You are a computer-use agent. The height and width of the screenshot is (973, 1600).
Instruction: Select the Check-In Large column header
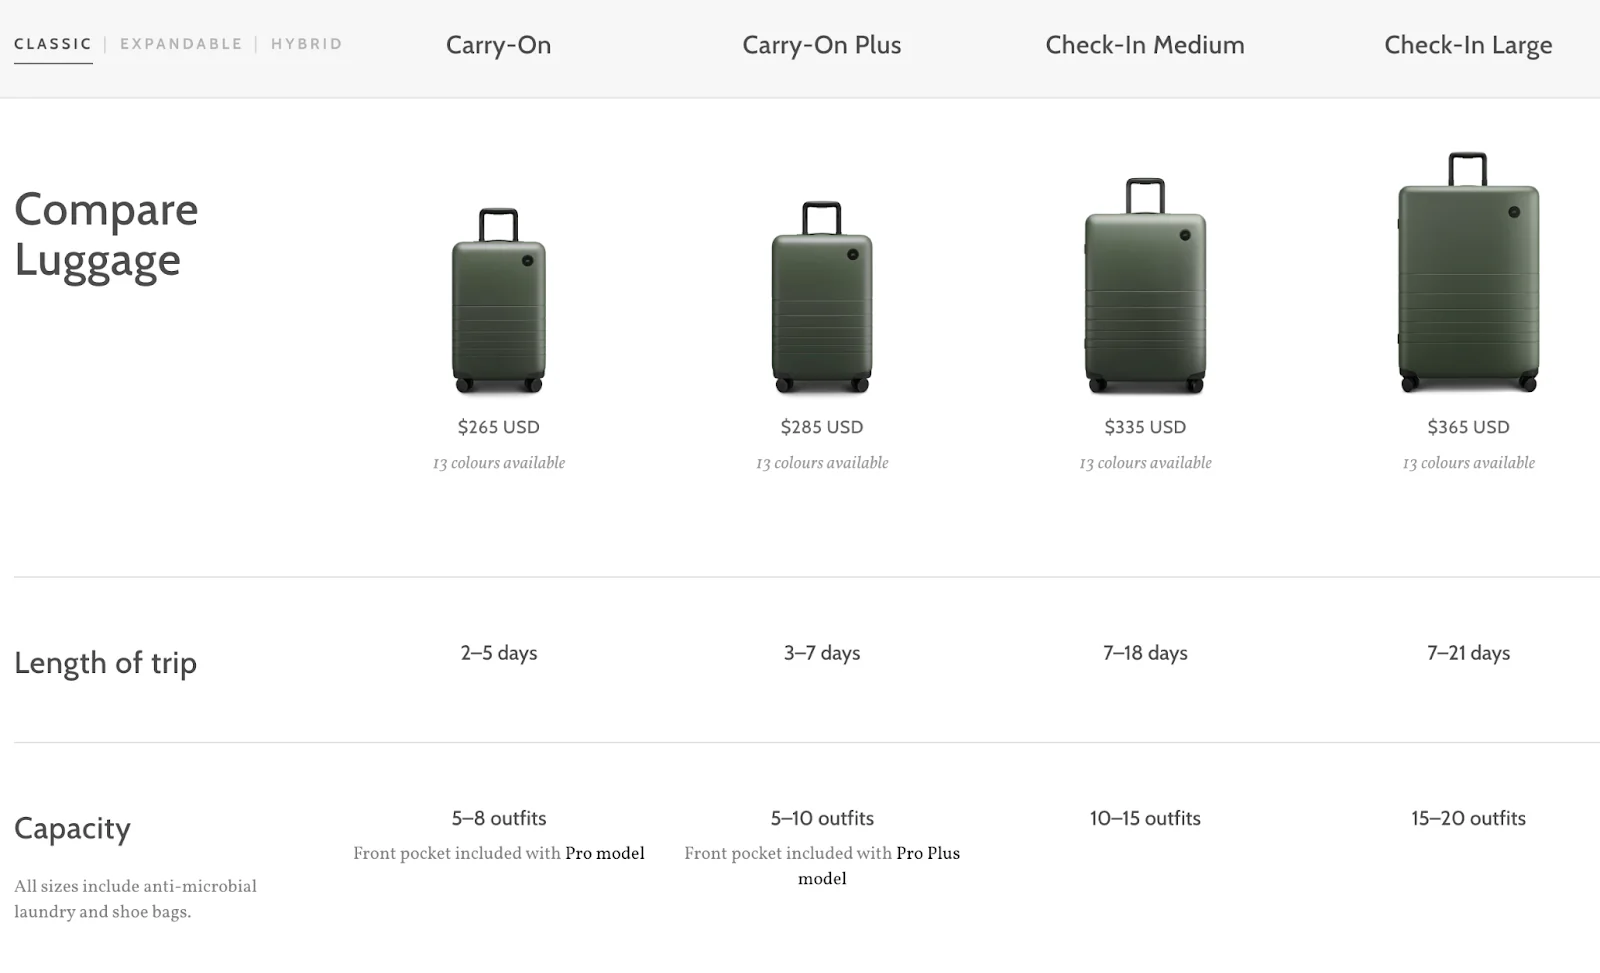[x=1467, y=45]
